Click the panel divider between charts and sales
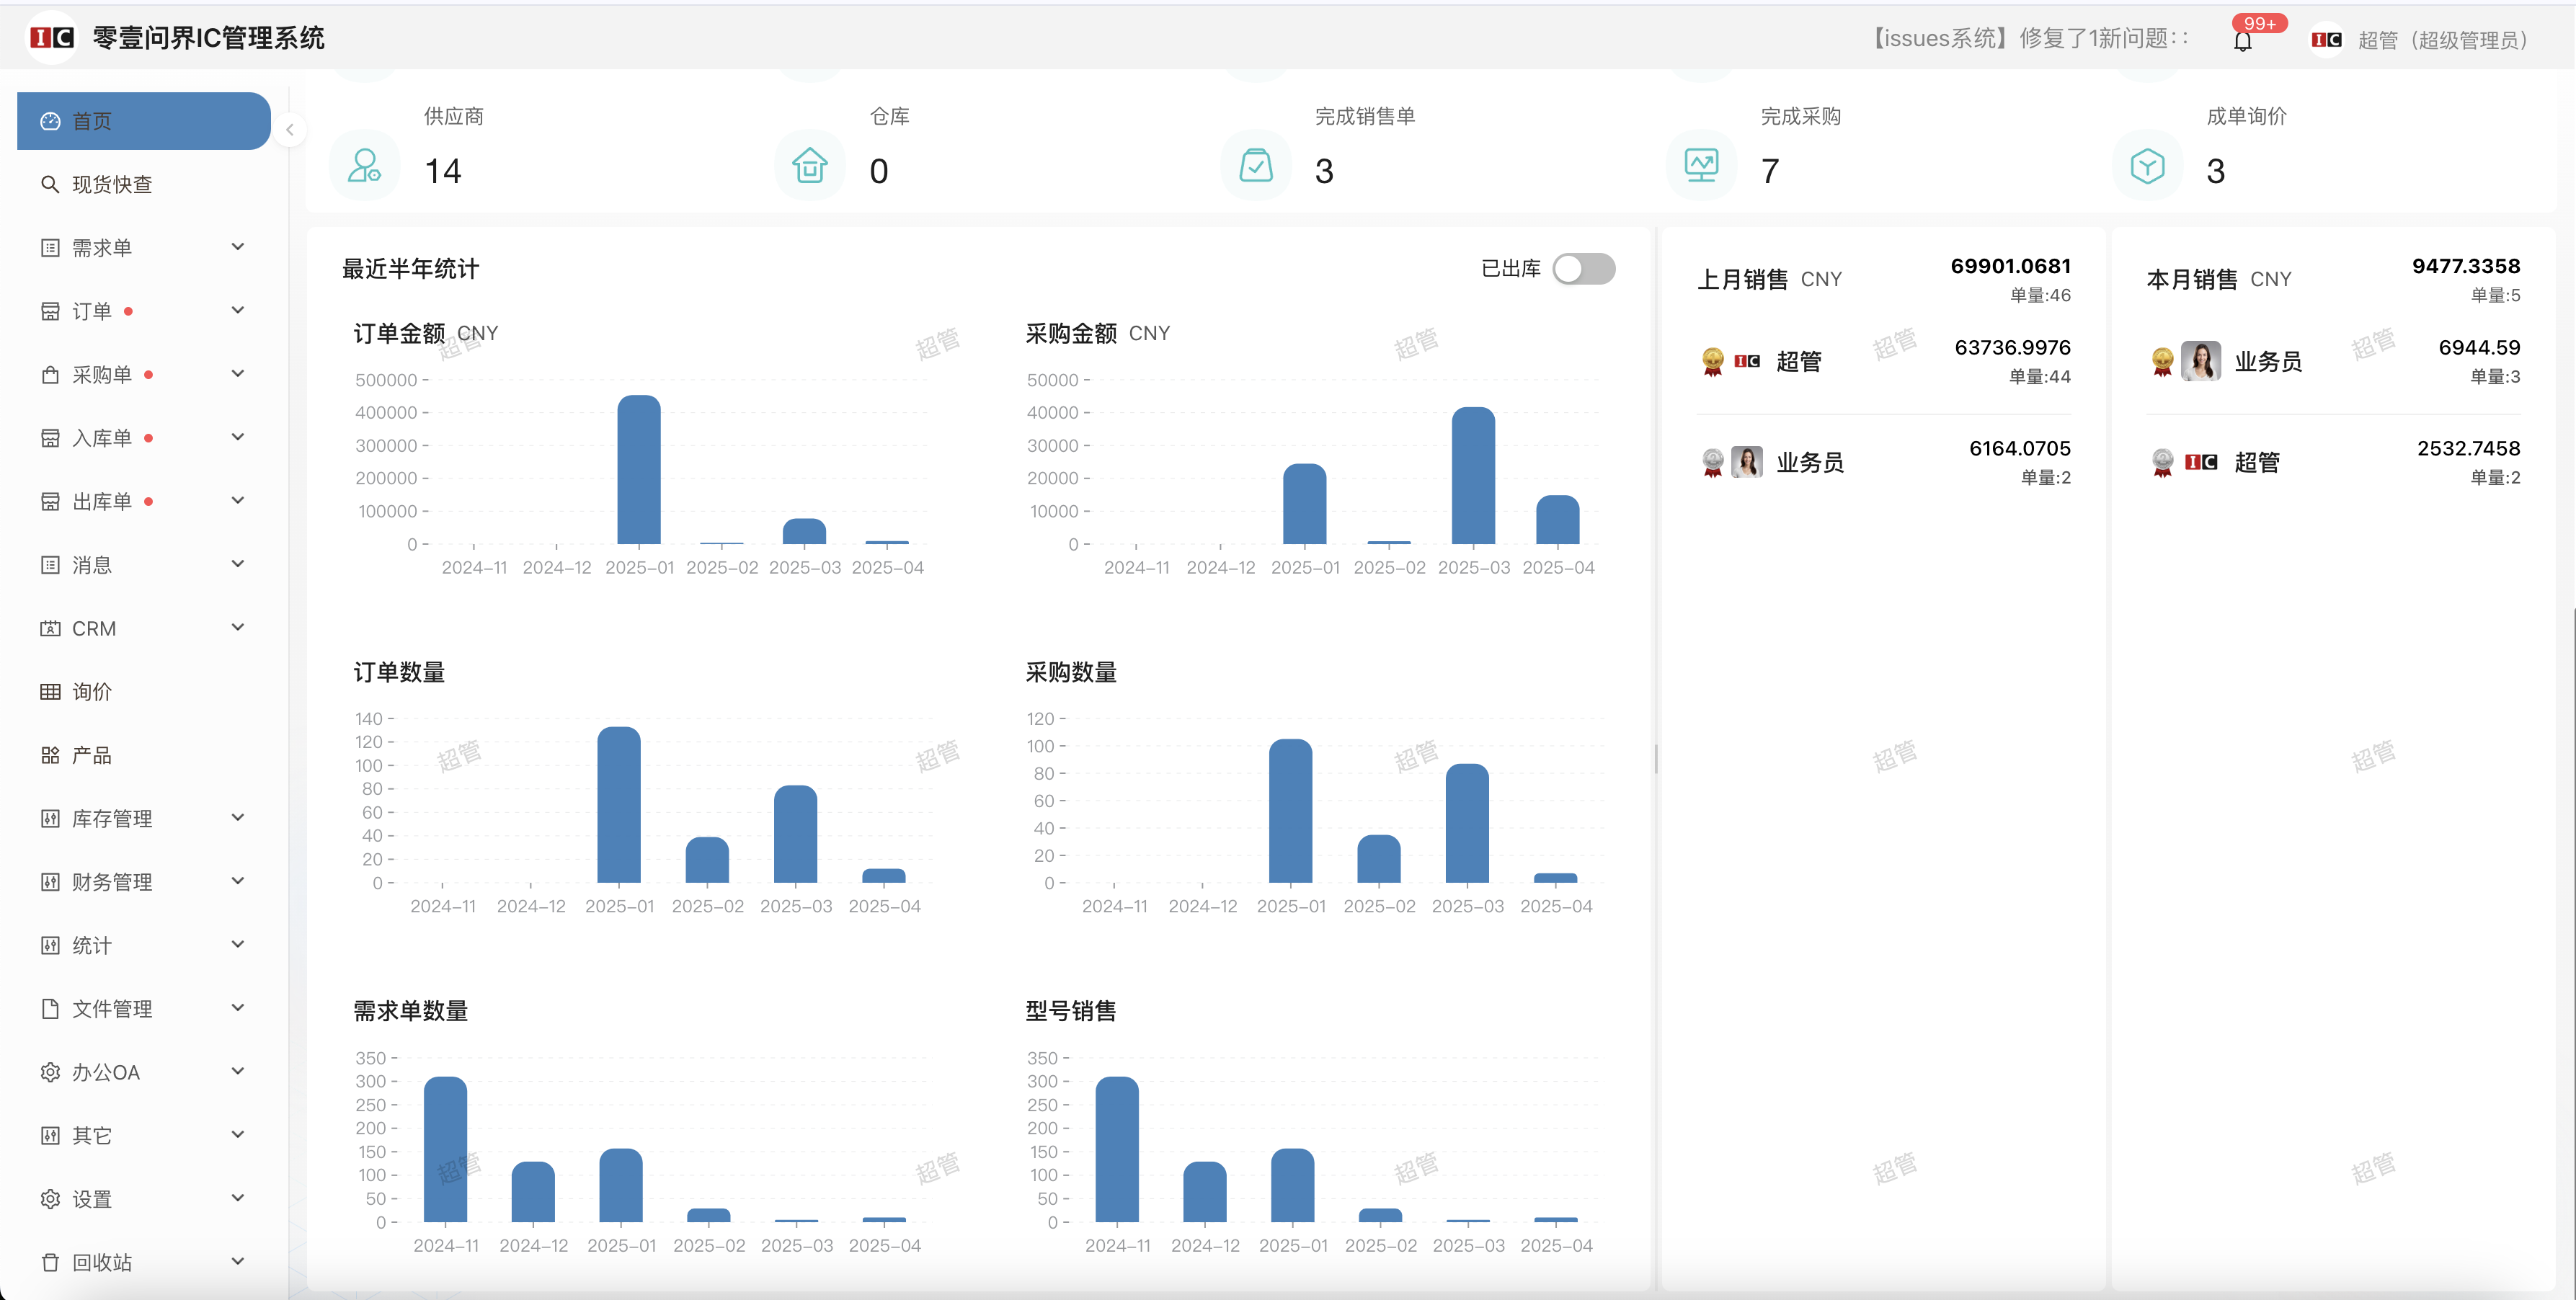 (x=1656, y=759)
